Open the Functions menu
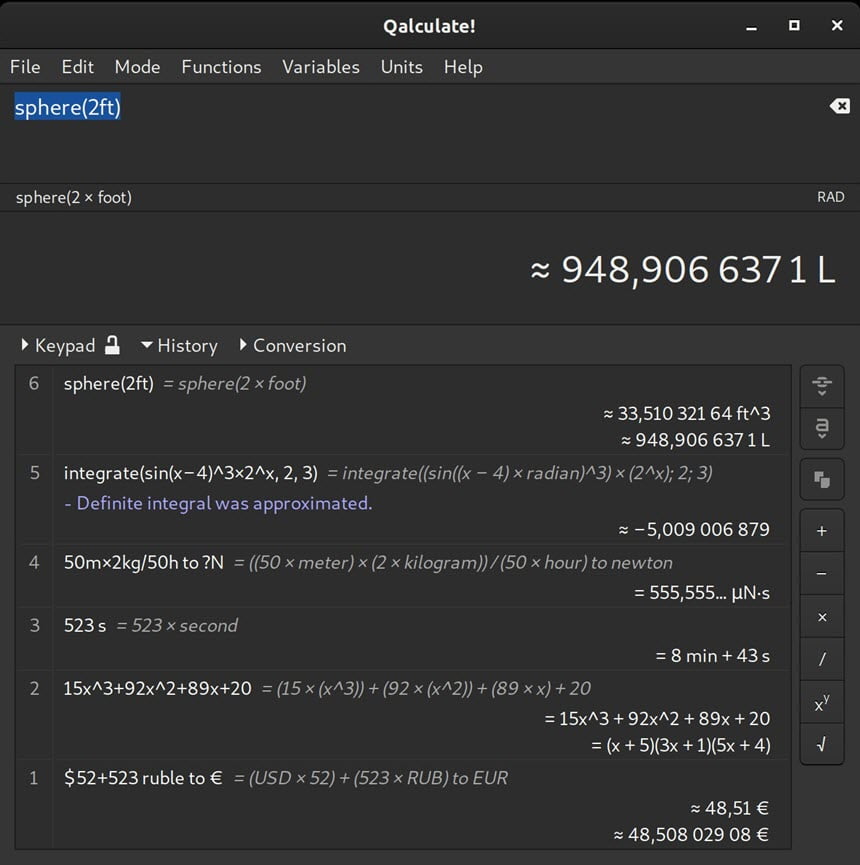 tap(221, 67)
